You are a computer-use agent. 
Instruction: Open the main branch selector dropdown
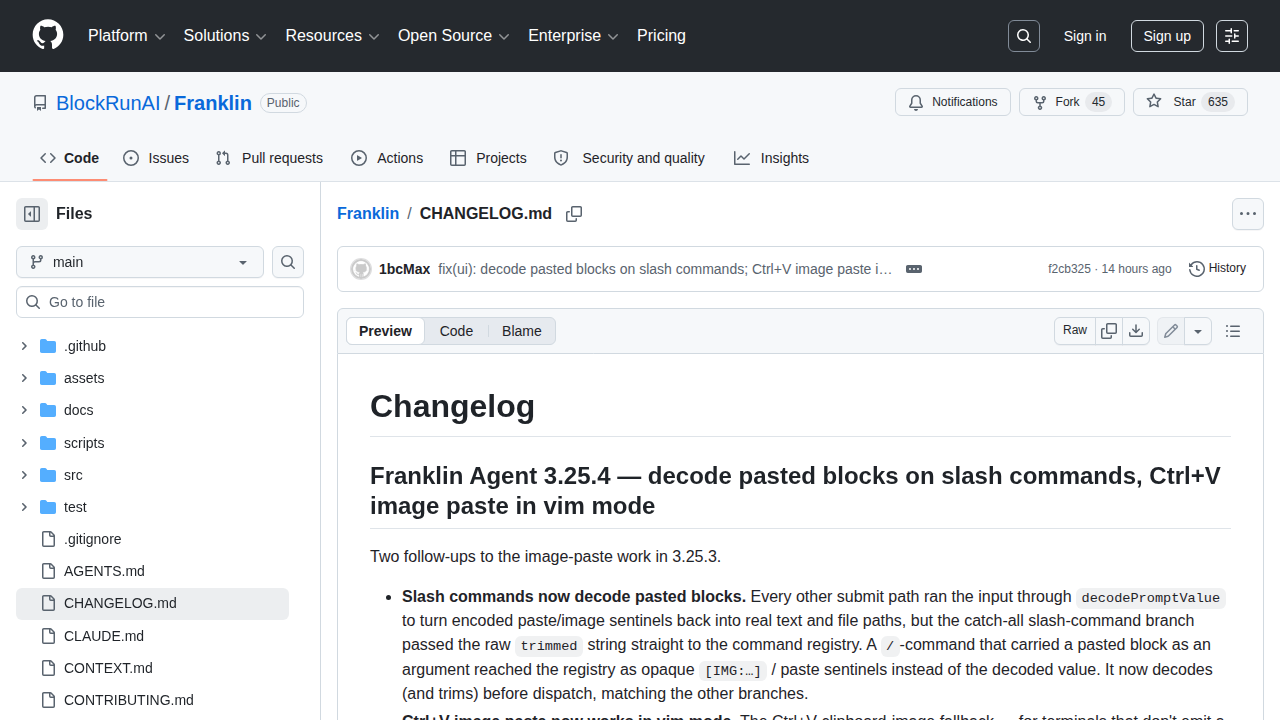point(140,262)
